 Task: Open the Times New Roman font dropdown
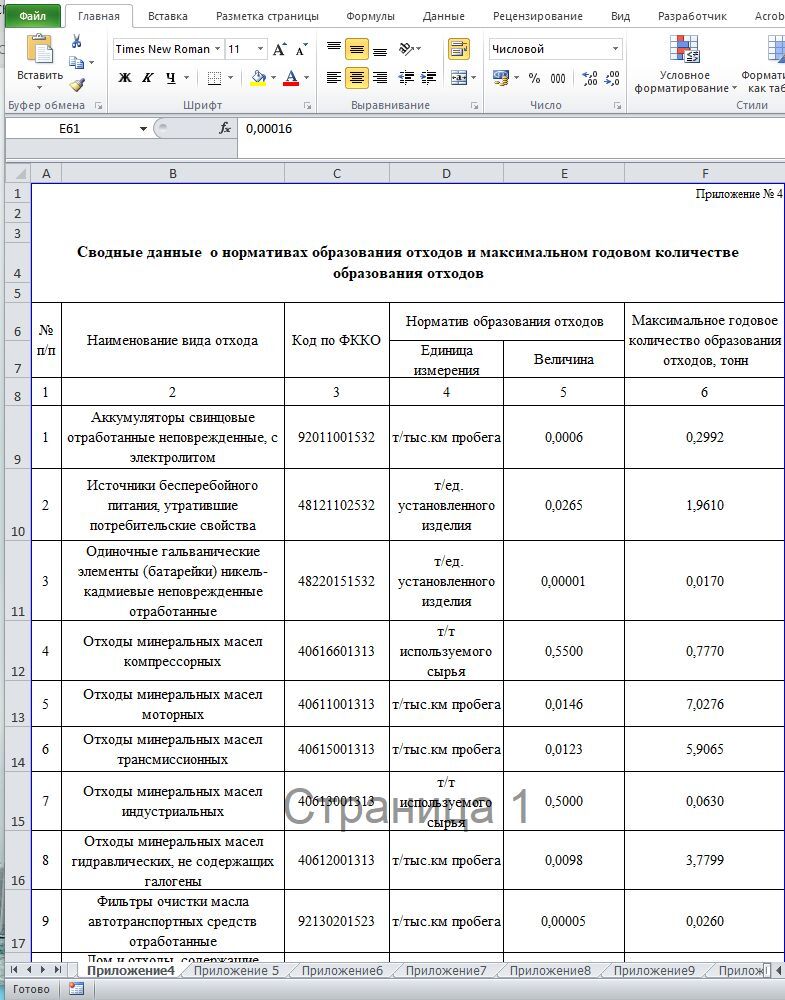click(217, 49)
